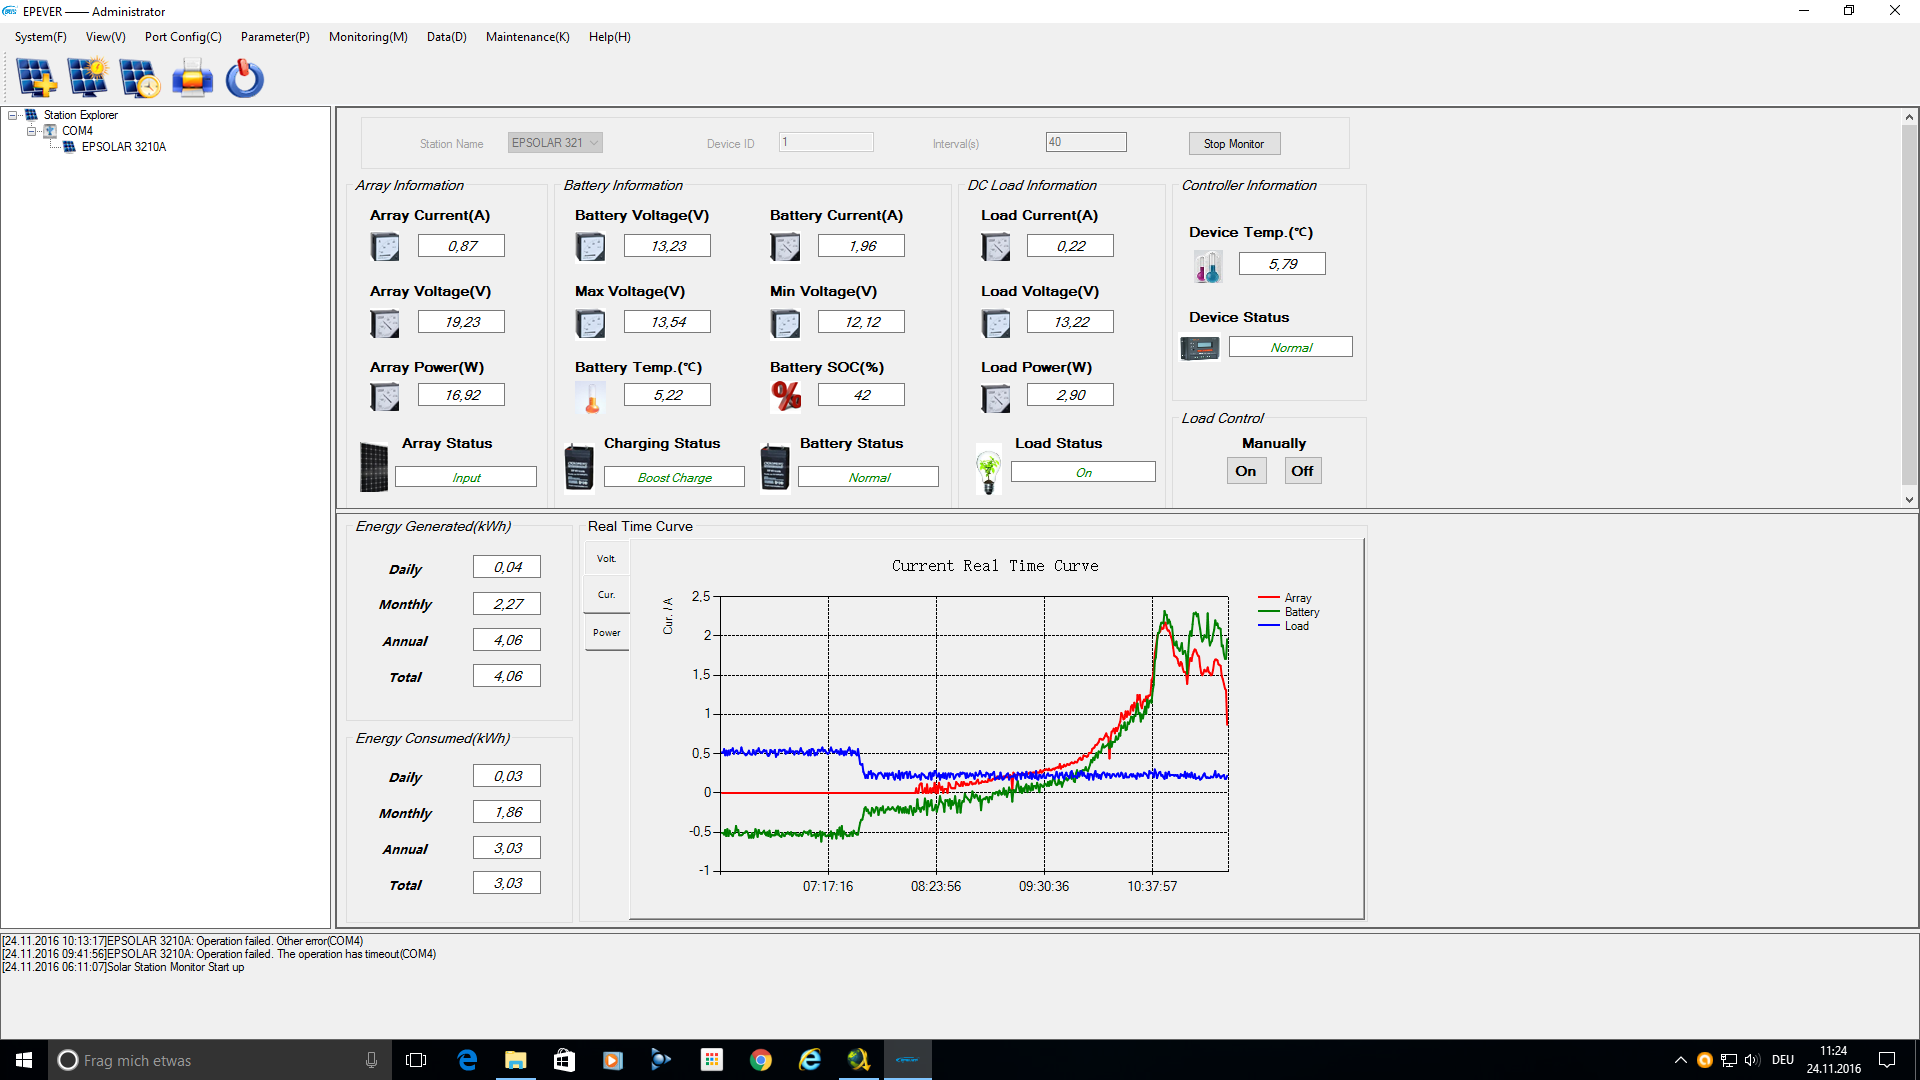
Task: Click the solar panel with sun icon
Action: point(88,78)
